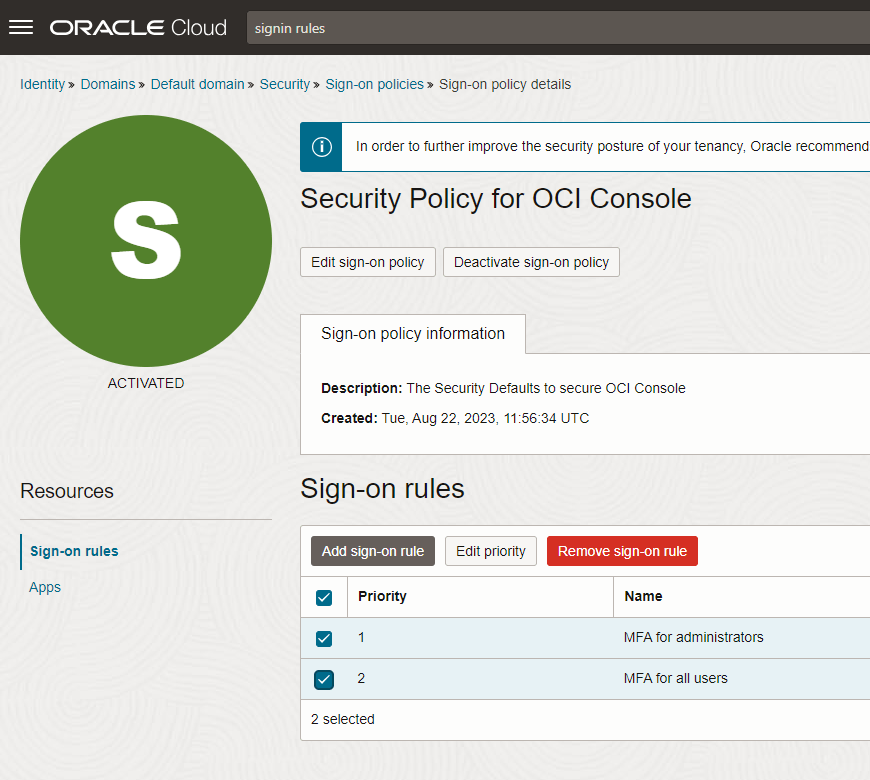This screenshot has height=780, width=870.
Task: Navigate to Domains breadcrumb link
Action: pos(107,84)
